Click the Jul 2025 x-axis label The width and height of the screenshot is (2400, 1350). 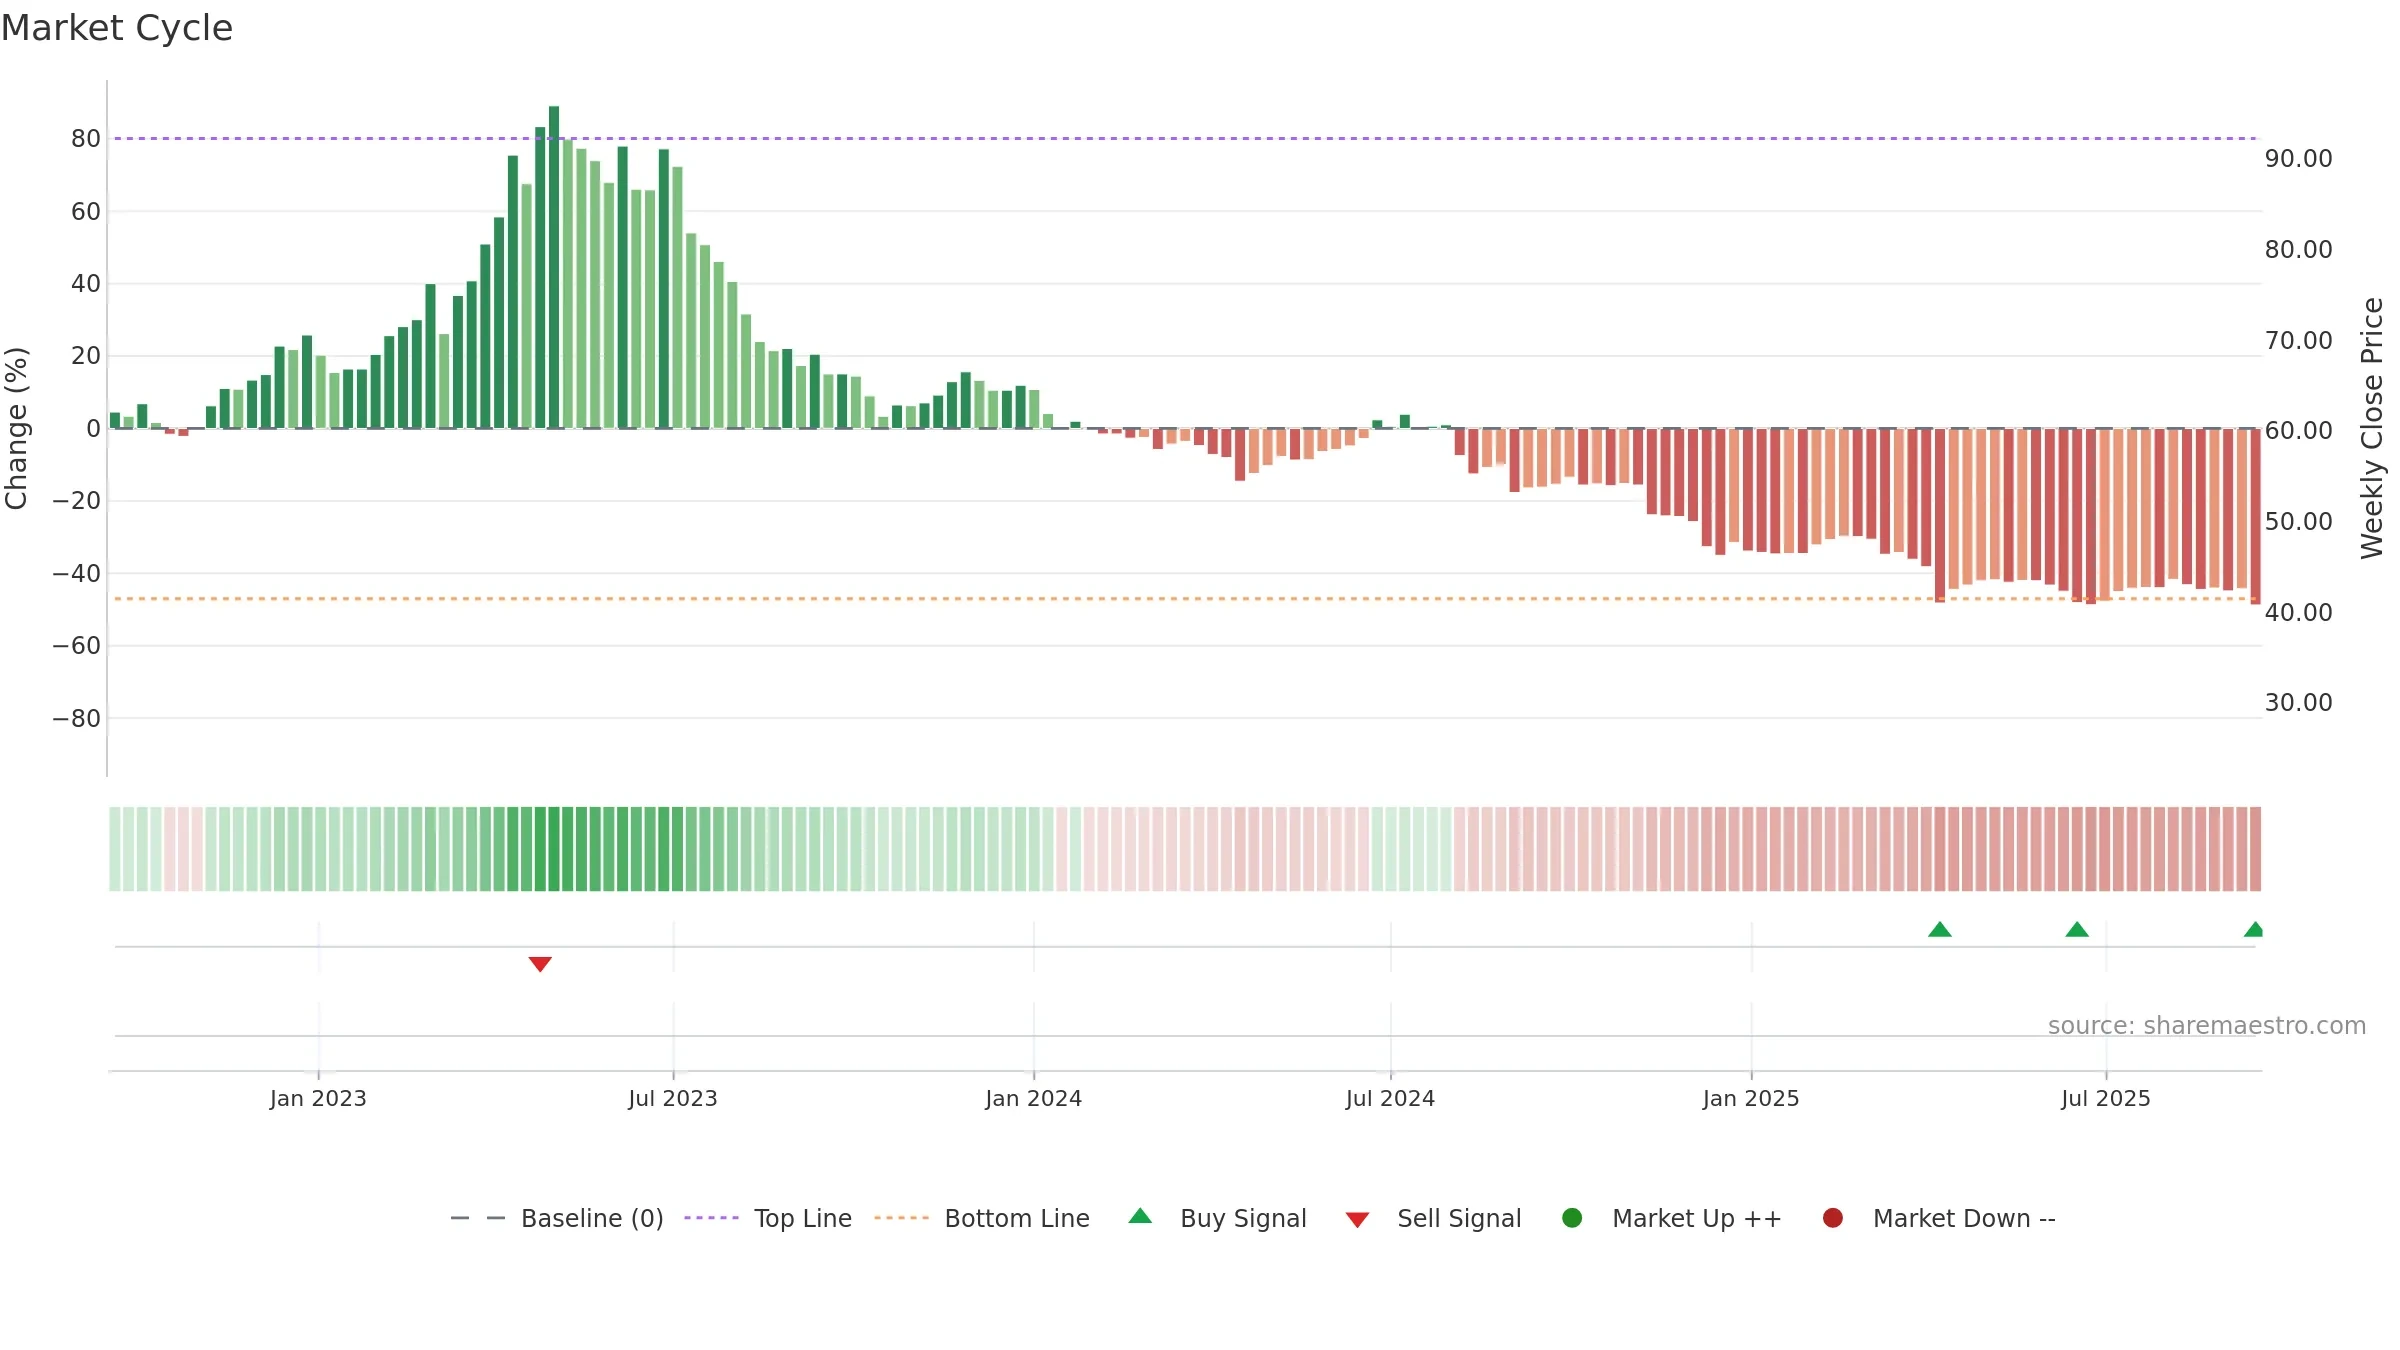(2106, 1098)
